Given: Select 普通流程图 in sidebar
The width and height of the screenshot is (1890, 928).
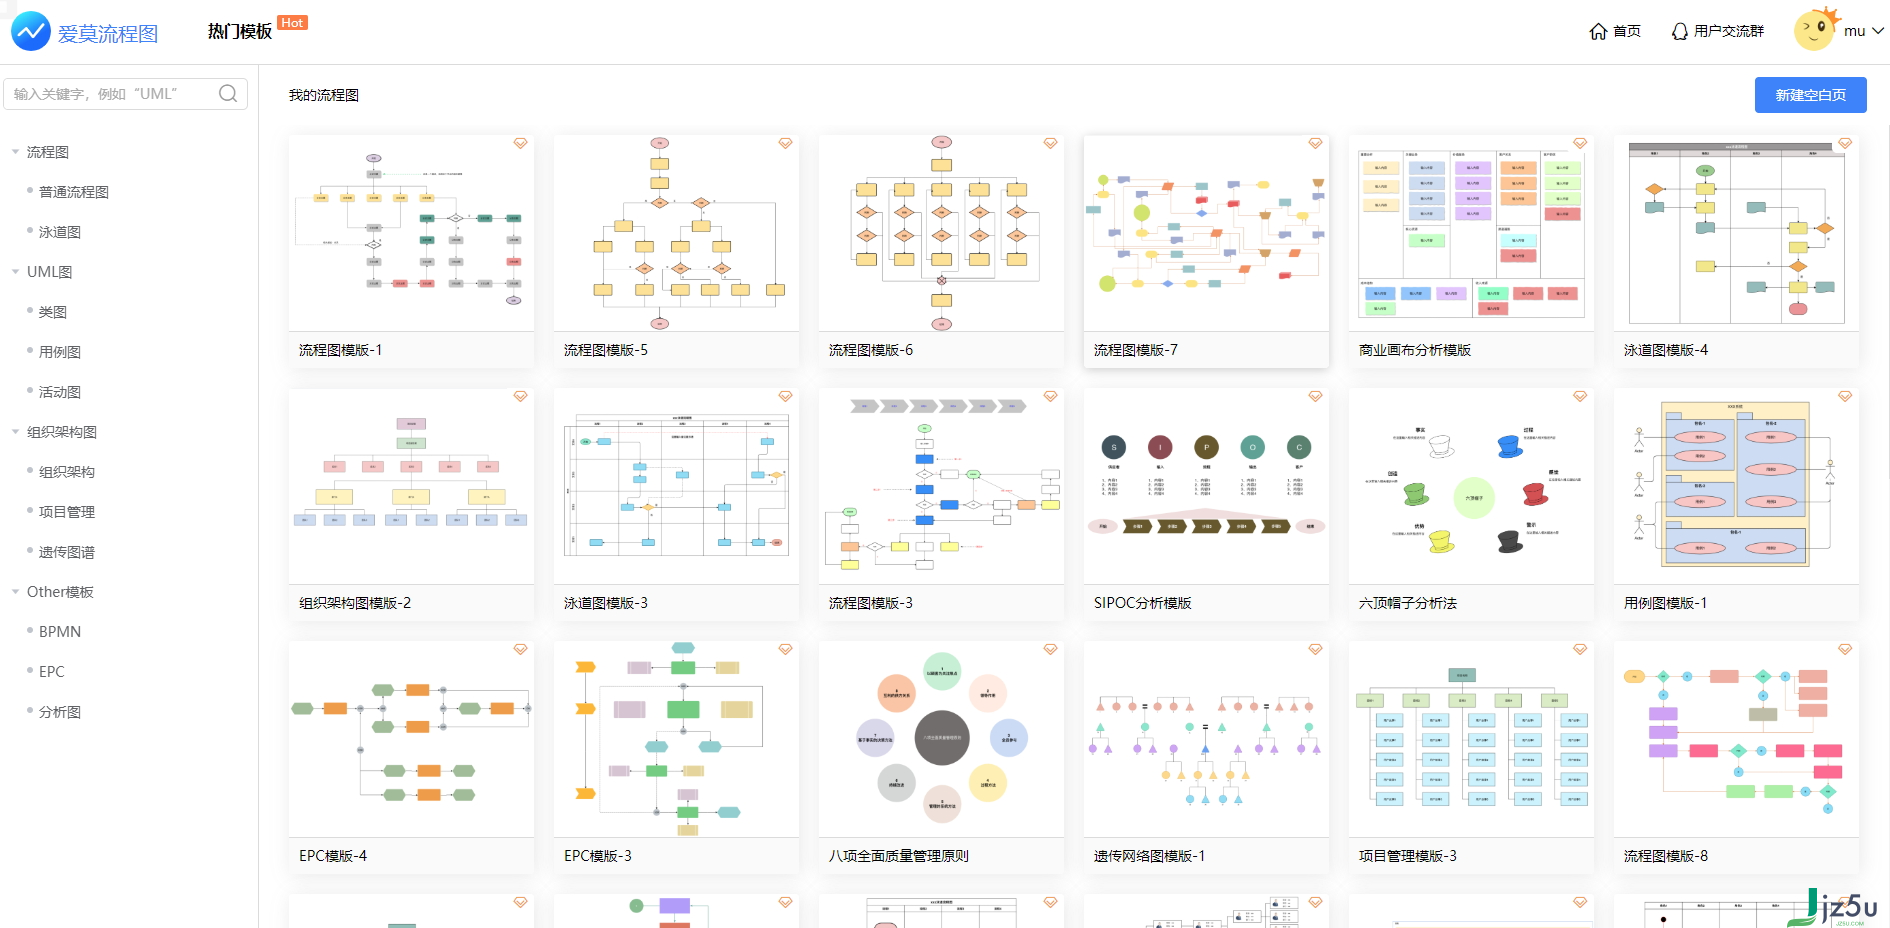Looking at the screenshot, I should click(x=74, y=192).
